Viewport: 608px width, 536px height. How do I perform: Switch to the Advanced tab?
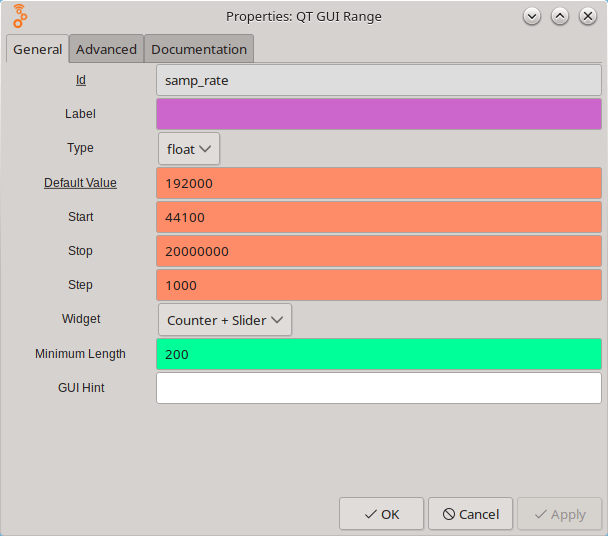(106, 49)
